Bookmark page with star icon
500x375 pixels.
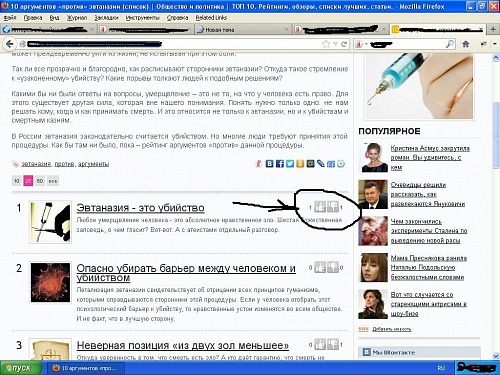click(326, 44)
